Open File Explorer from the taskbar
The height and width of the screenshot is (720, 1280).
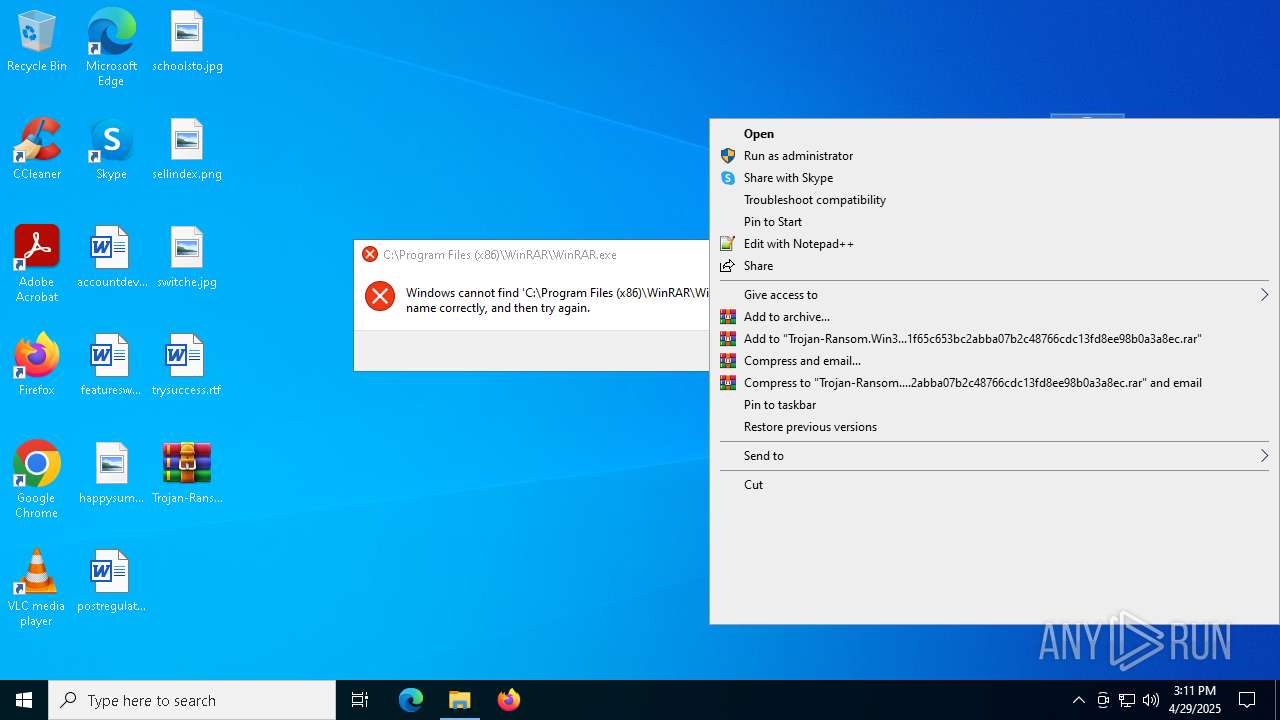[460, 700]
